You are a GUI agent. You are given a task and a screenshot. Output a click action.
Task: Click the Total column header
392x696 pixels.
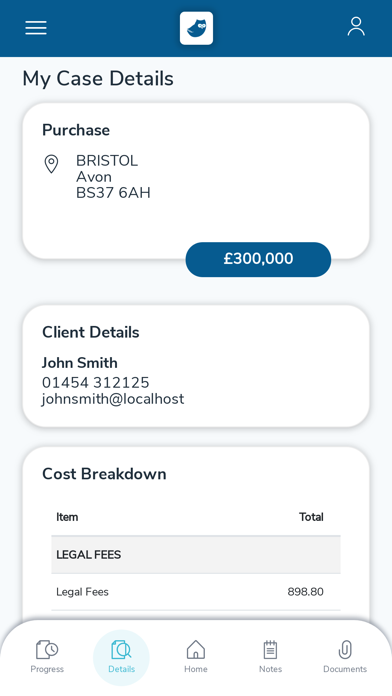click(311, 517)
